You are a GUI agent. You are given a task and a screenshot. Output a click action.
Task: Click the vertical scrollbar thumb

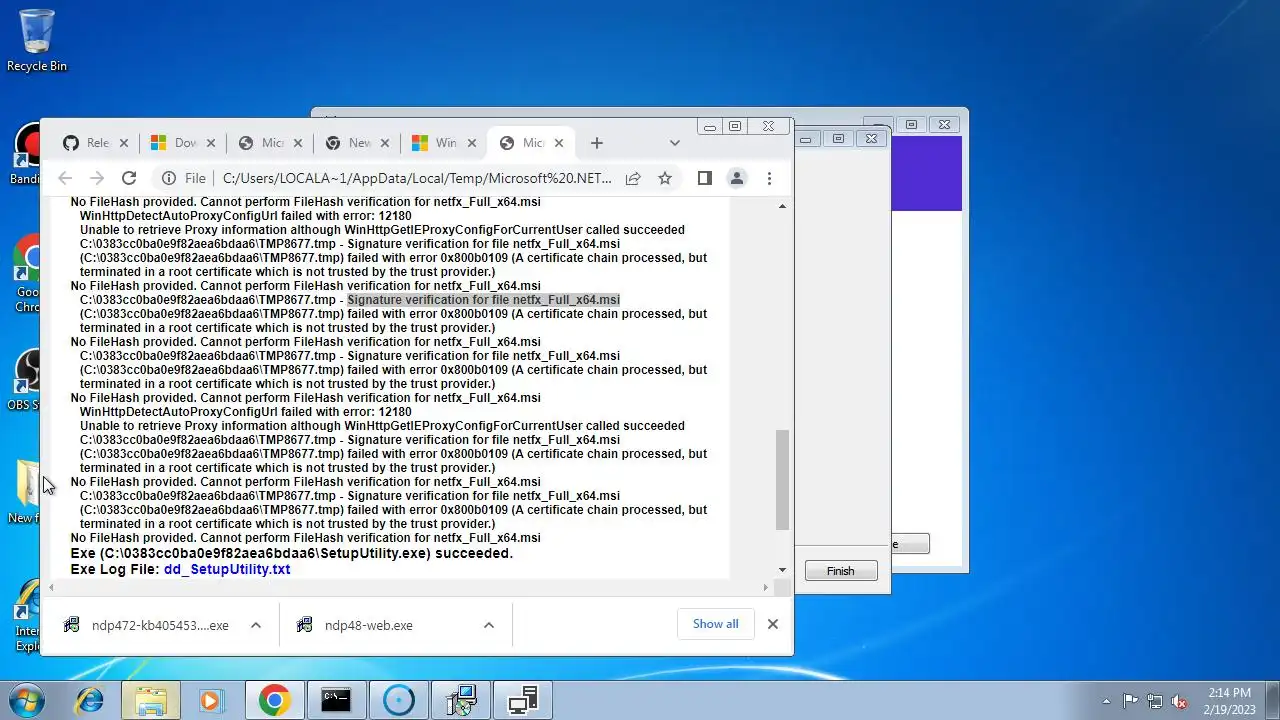(782, 480)
